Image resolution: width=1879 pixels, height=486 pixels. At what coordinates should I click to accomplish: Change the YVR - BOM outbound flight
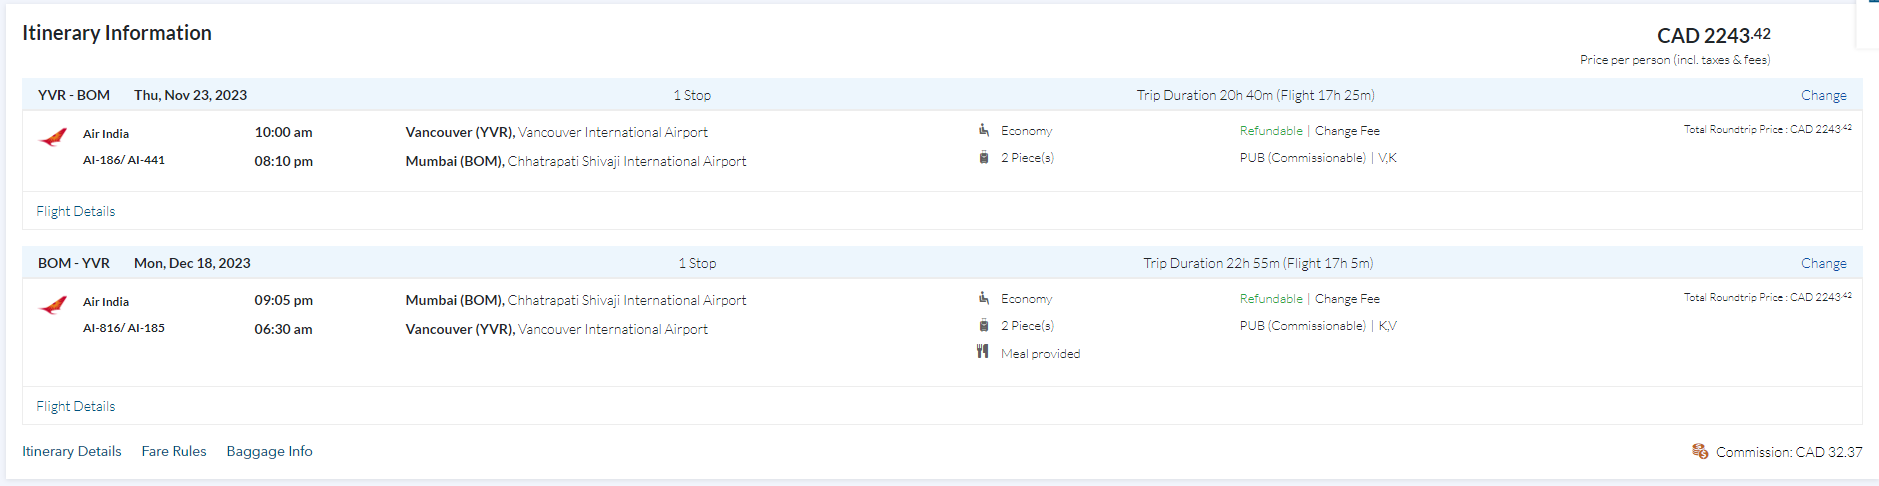point(1823,95)
